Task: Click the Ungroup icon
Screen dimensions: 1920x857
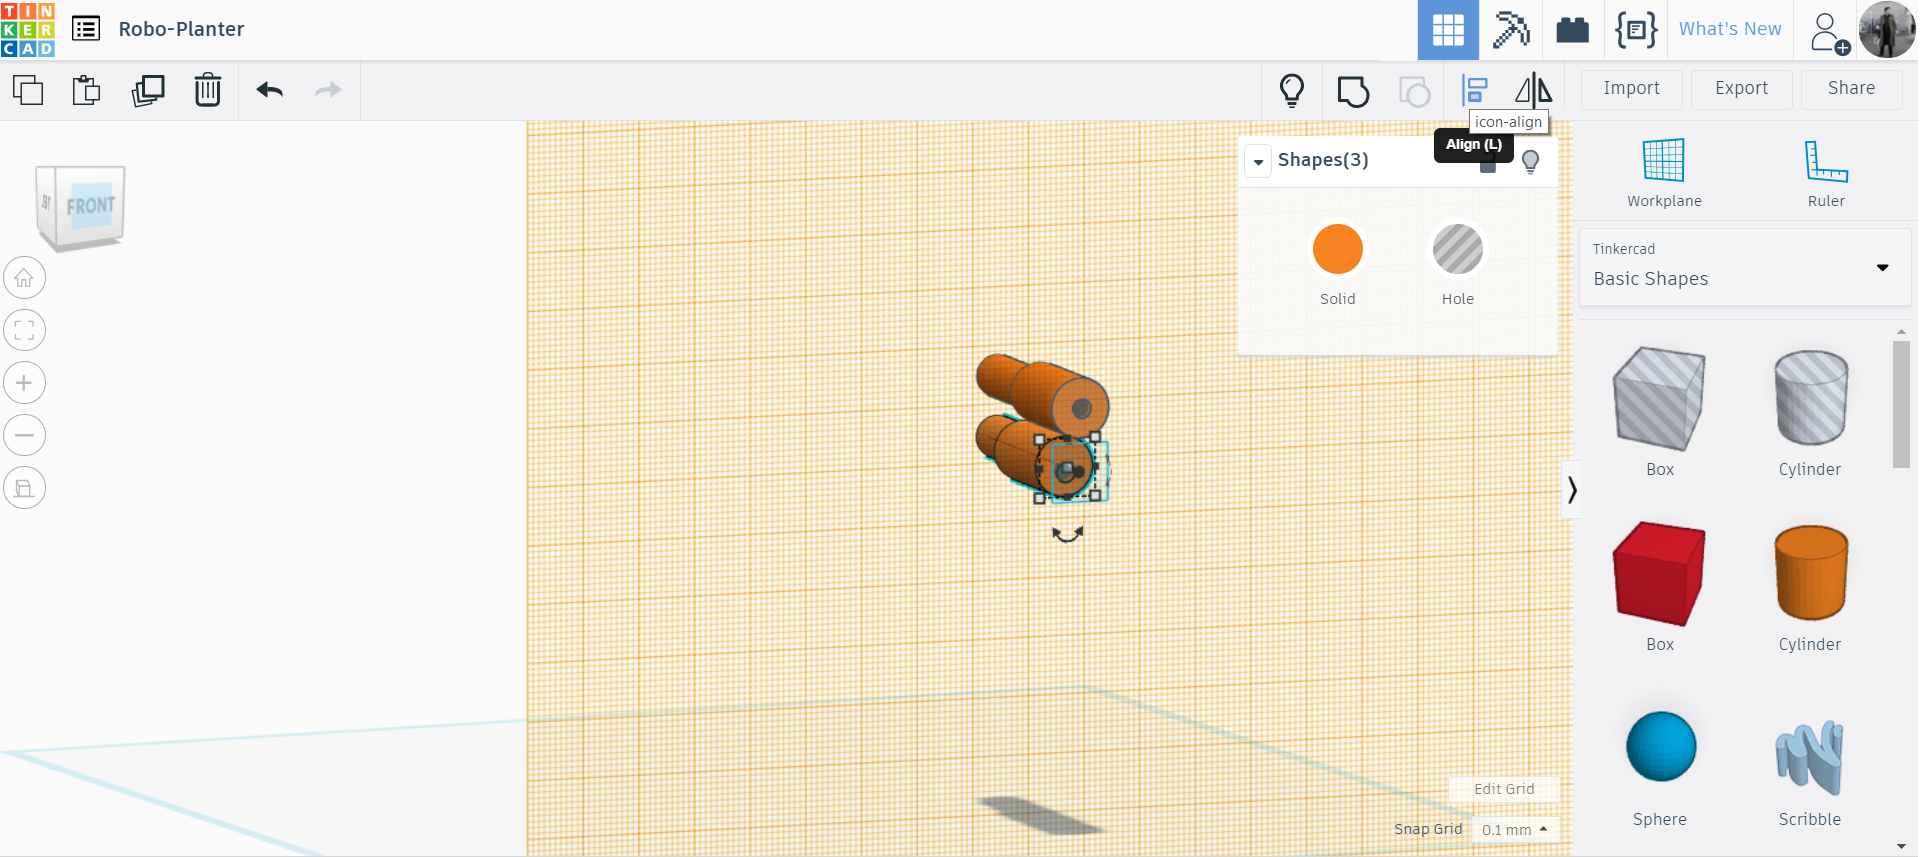Action: click(x=1414, y=91)
